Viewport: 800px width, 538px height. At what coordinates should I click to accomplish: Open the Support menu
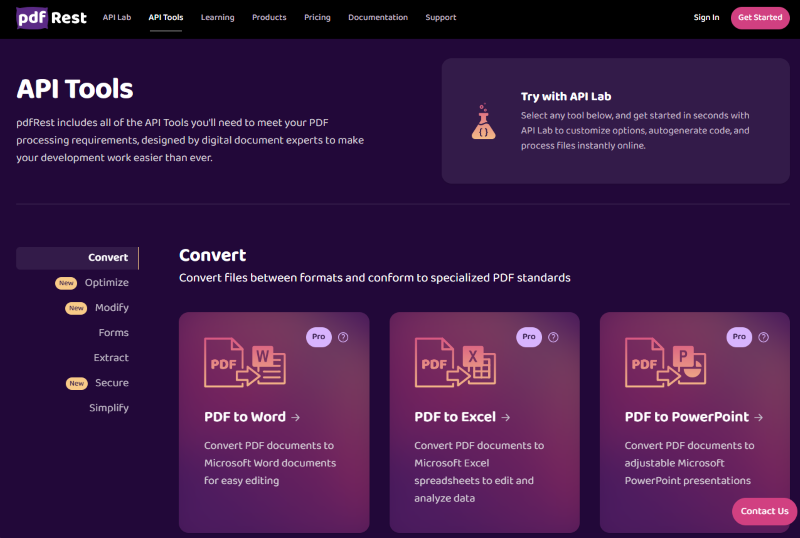click(x=441, y=17)
